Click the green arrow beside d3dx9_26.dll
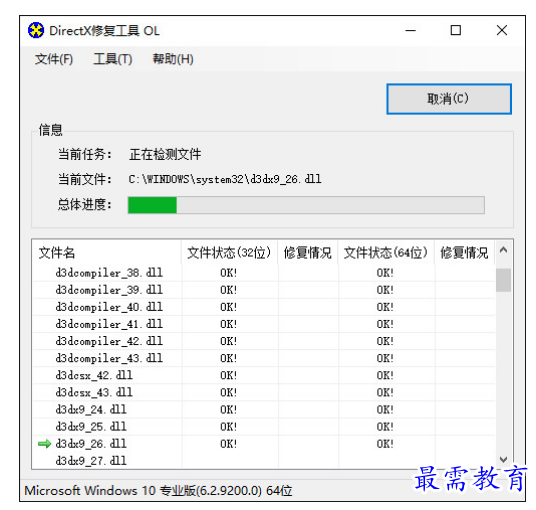 coord(44,444)
